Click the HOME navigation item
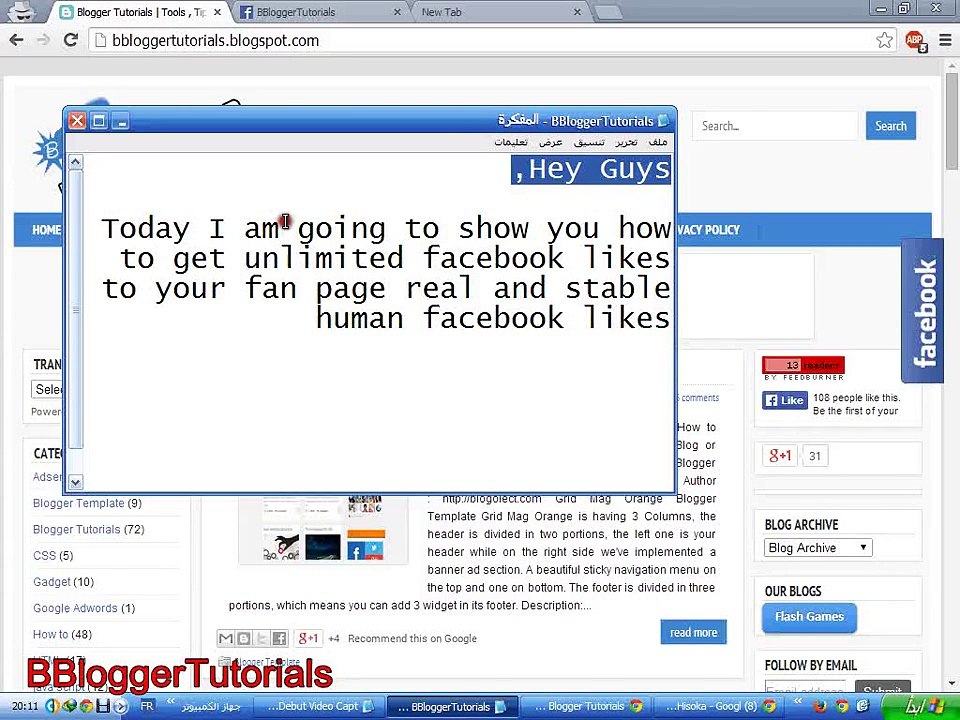 point(47,230)
